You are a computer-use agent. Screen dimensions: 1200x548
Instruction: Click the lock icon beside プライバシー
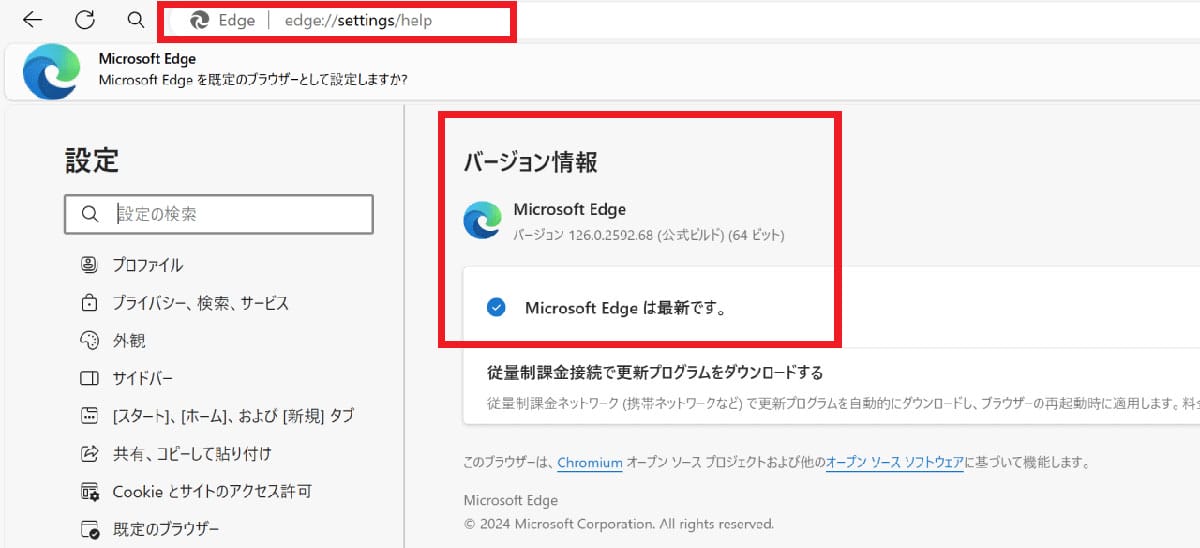(x=90, y=303)
